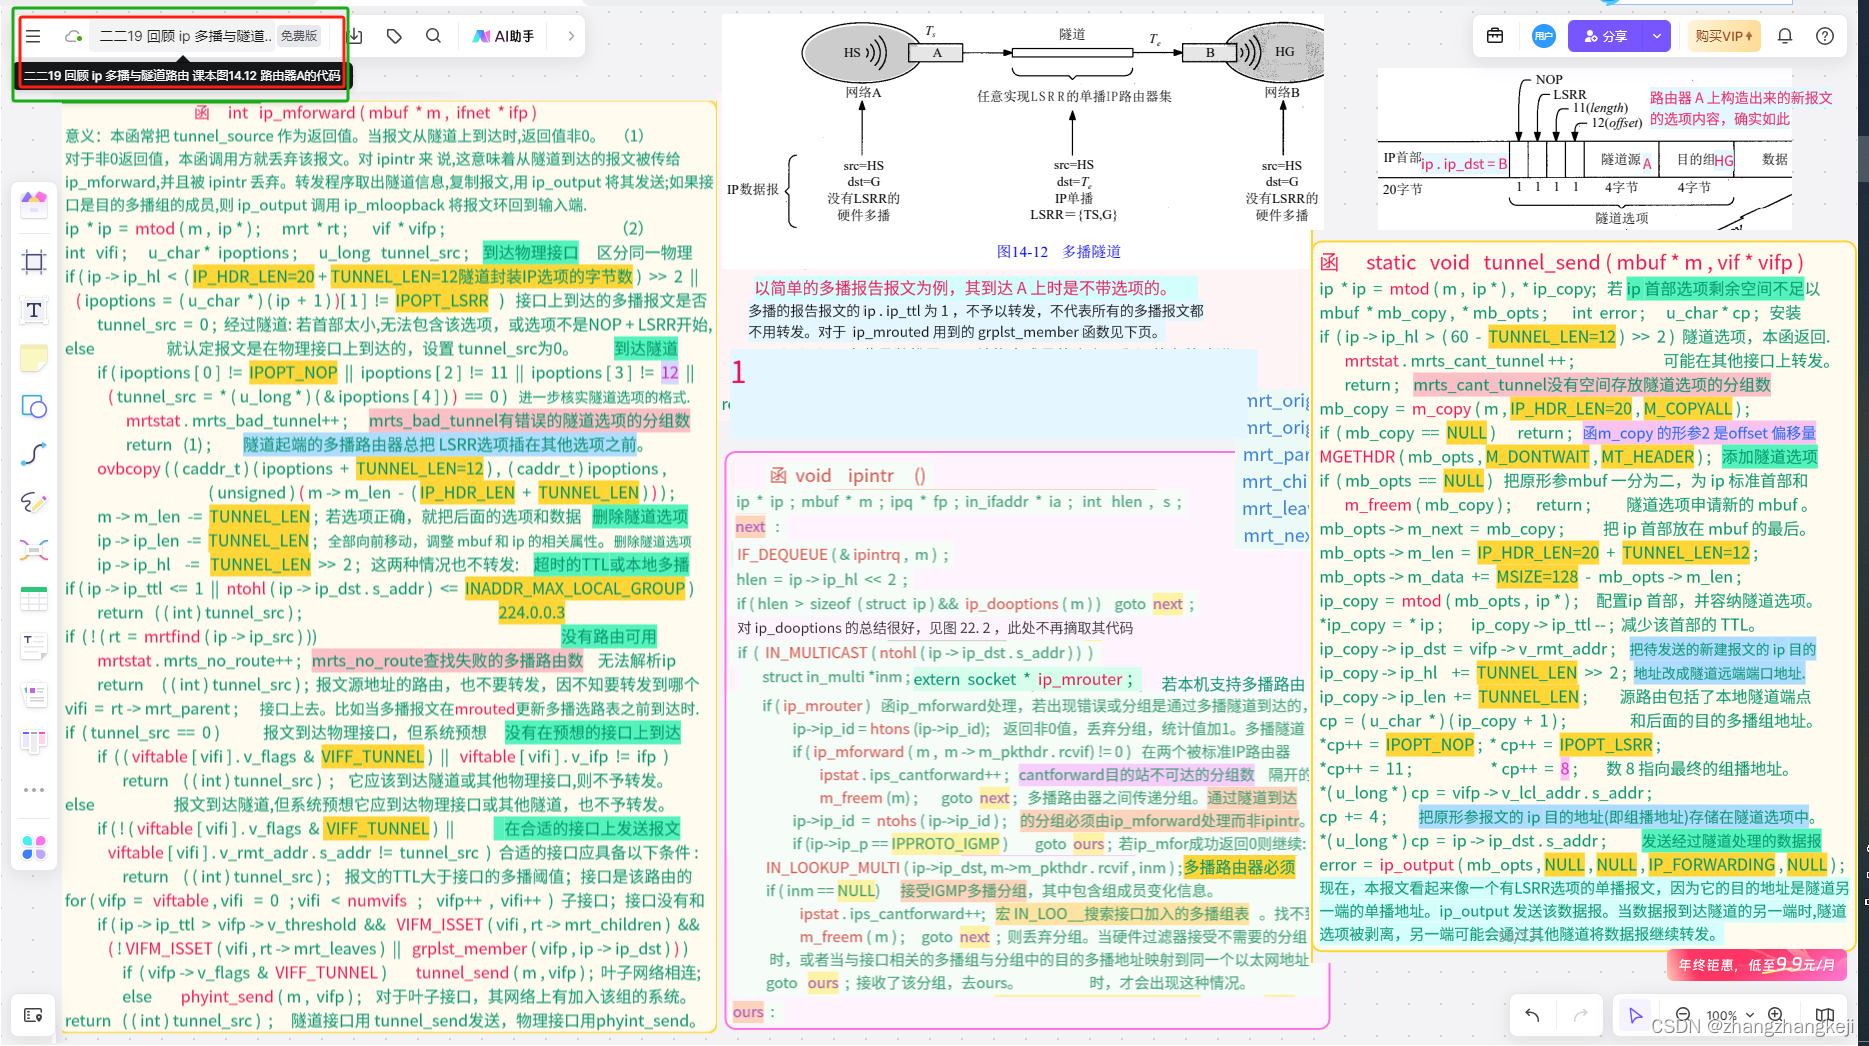This screenshot has height=1046, width=1869.
Task: Click the 'static void tunnel_send' heading
Action: 1584,263
